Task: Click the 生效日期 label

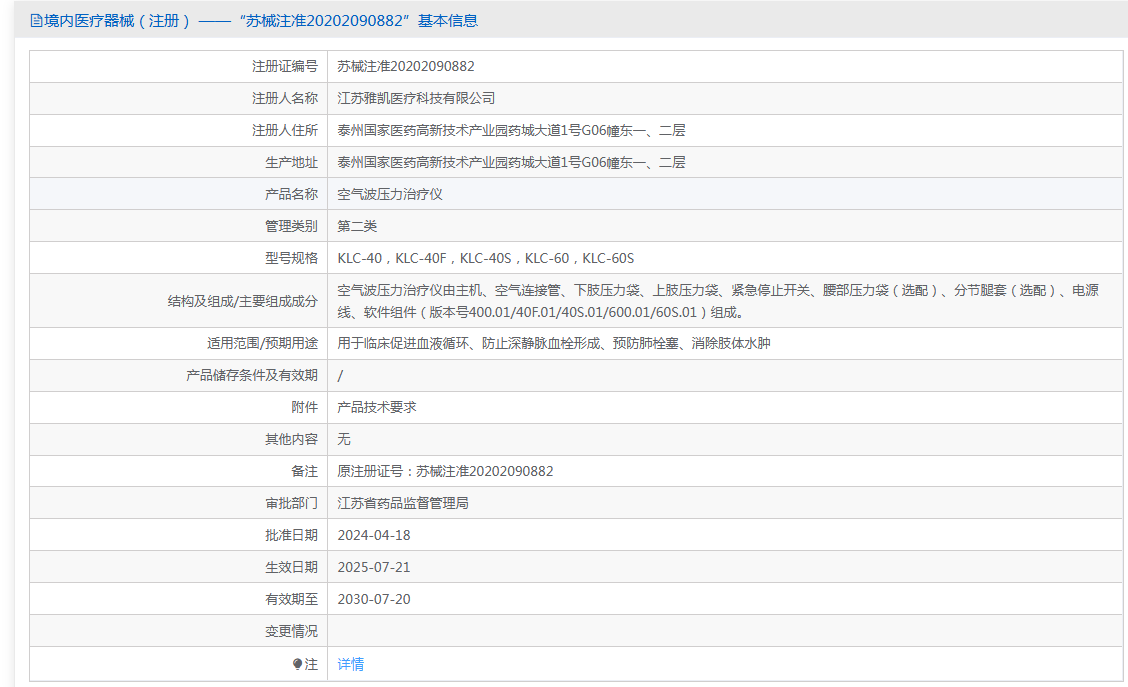Action: click(291, 567)
